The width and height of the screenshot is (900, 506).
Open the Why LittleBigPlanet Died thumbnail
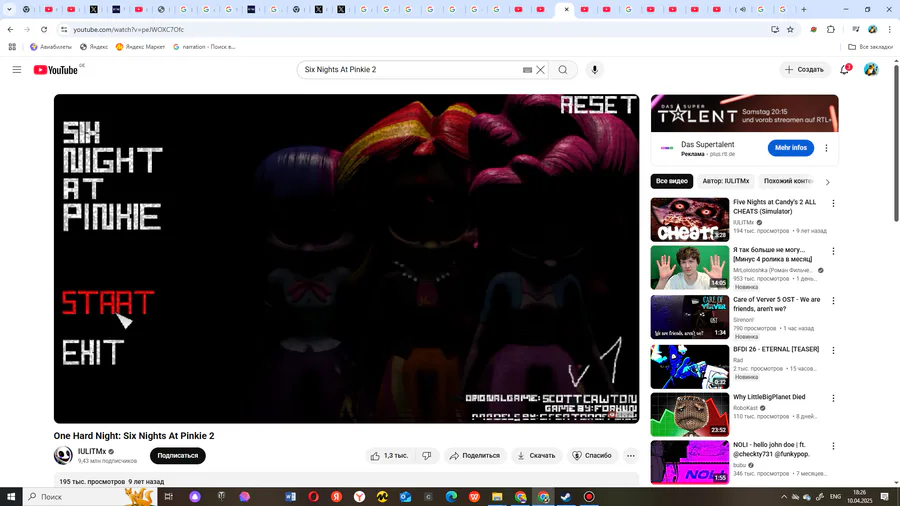pos(689,414)
